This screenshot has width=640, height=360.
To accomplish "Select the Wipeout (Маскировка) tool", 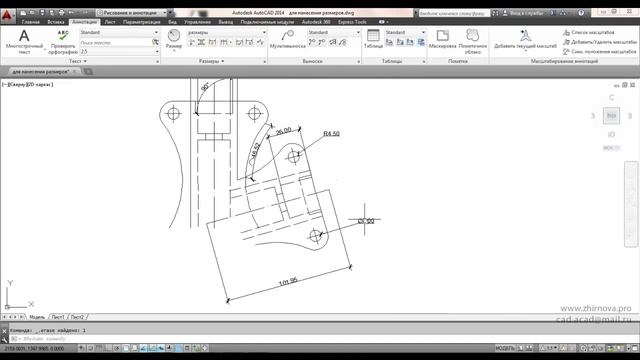I will (x=442, y=39).
